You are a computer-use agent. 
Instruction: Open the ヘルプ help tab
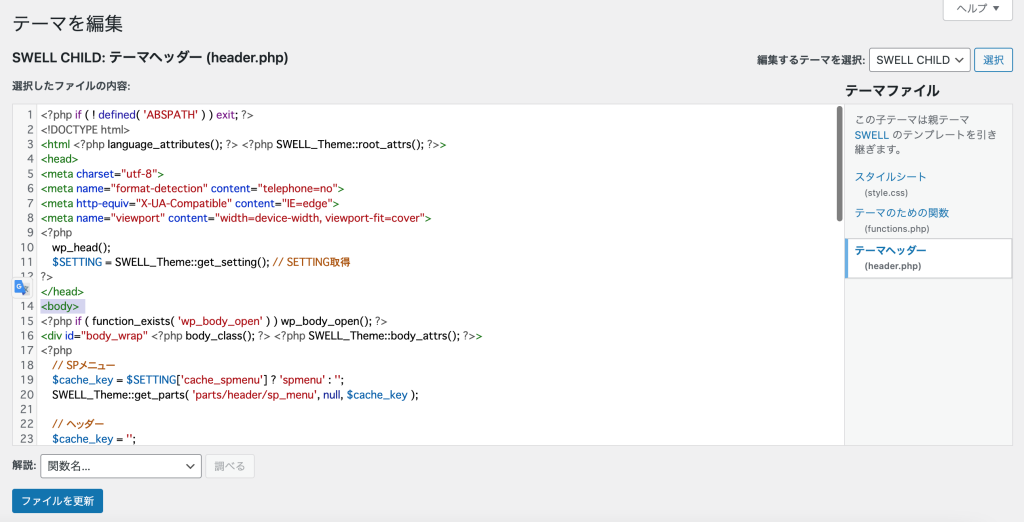tap(978, 8)
